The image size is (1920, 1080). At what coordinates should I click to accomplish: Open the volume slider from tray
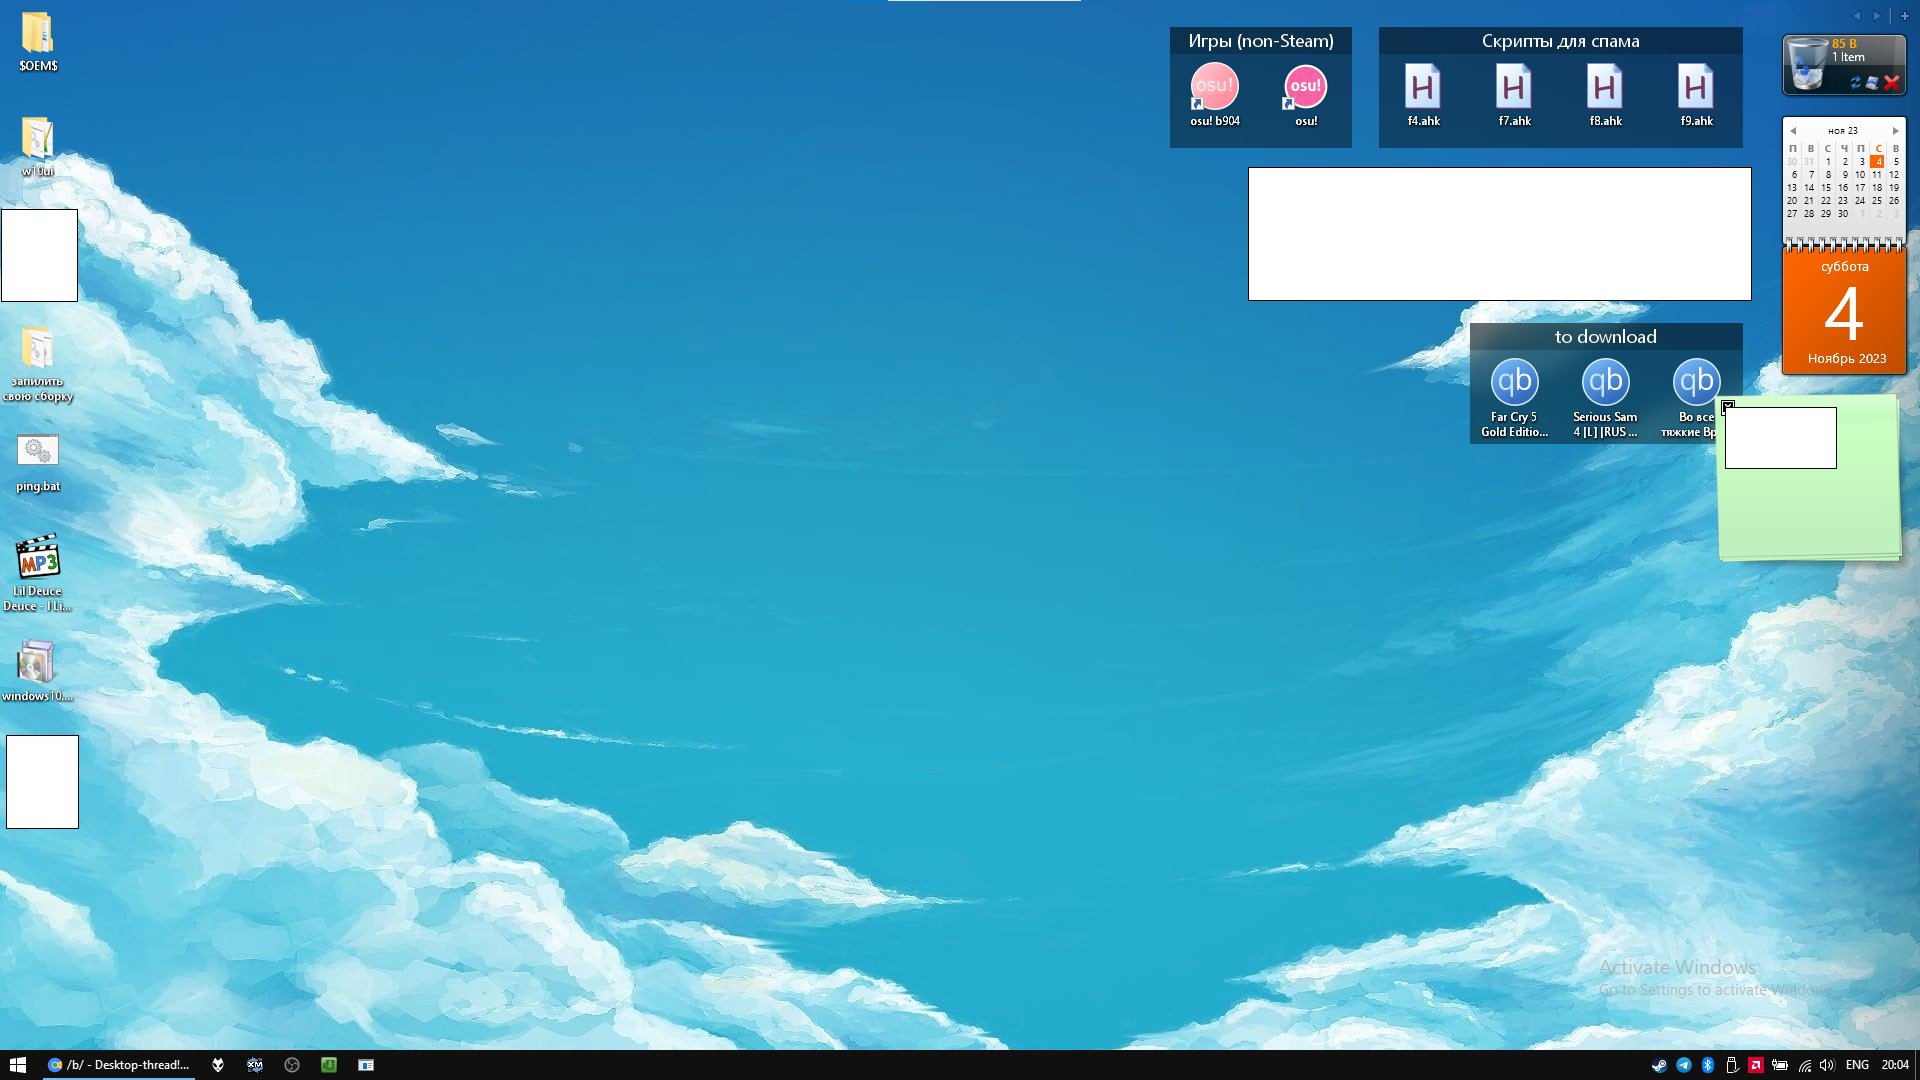(x=1827, y=1065)
